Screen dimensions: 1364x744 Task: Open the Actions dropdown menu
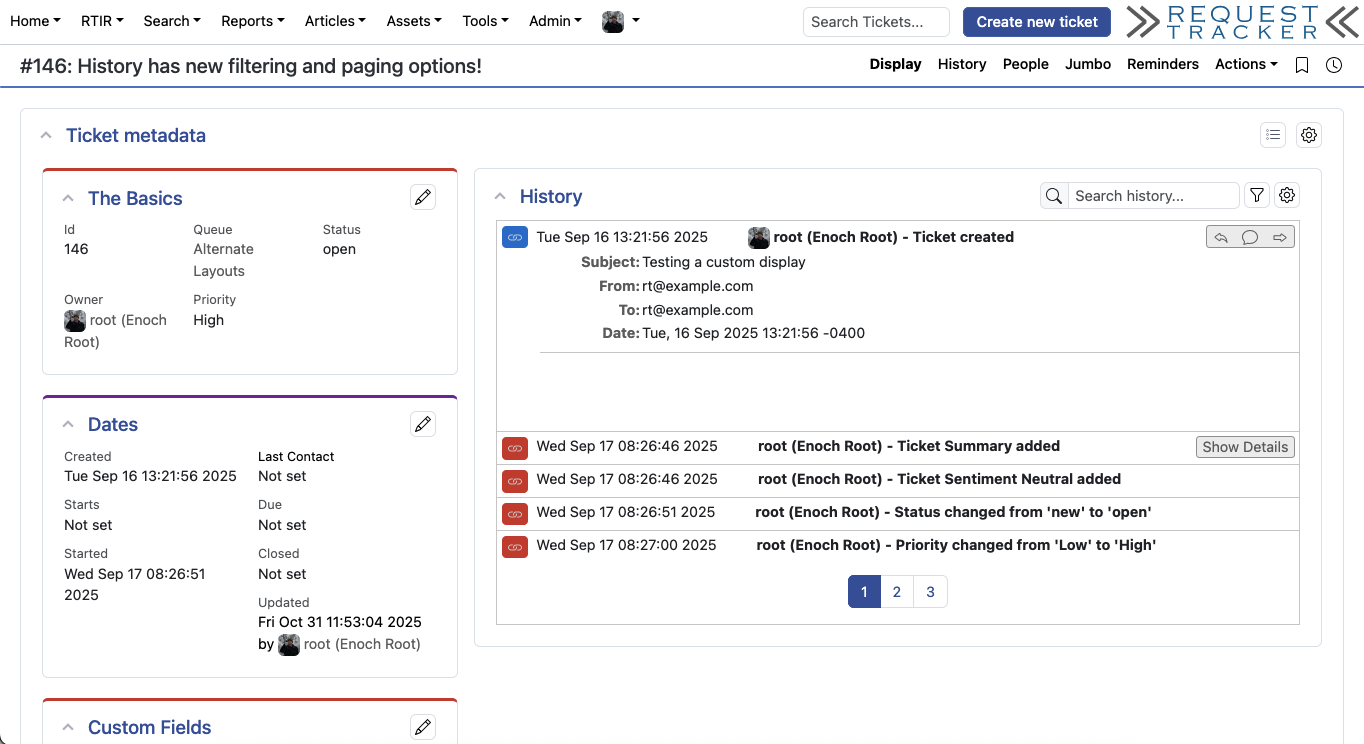(x=1246, y=64)
